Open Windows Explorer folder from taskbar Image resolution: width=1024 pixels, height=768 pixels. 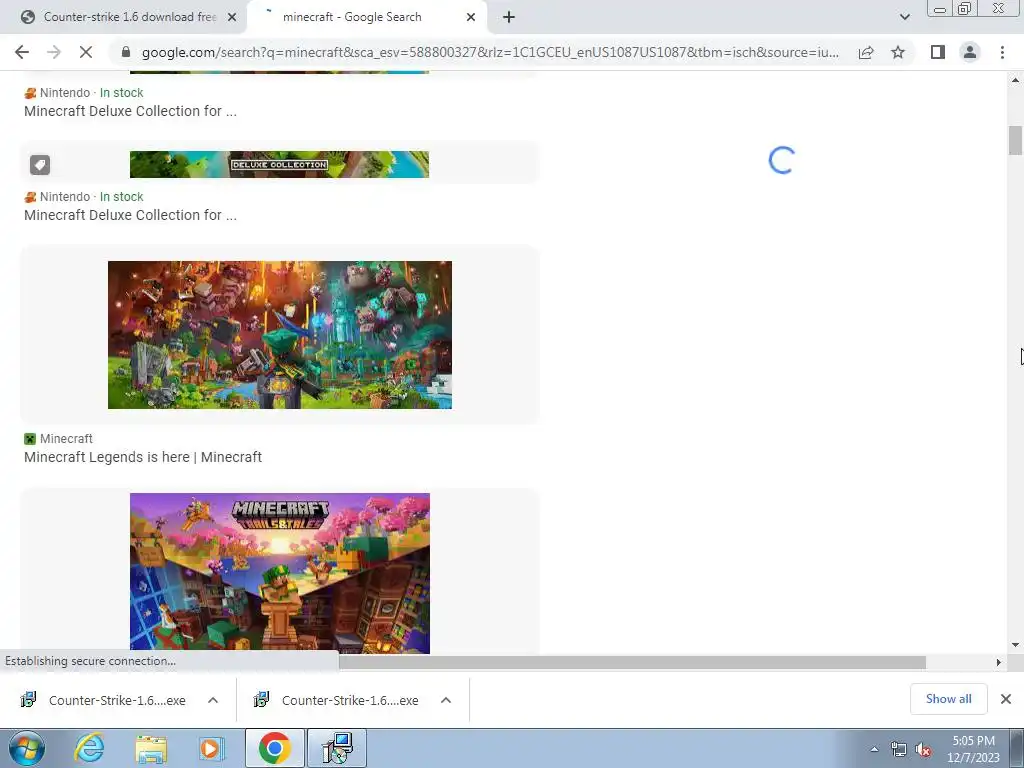tap(151, 748)
